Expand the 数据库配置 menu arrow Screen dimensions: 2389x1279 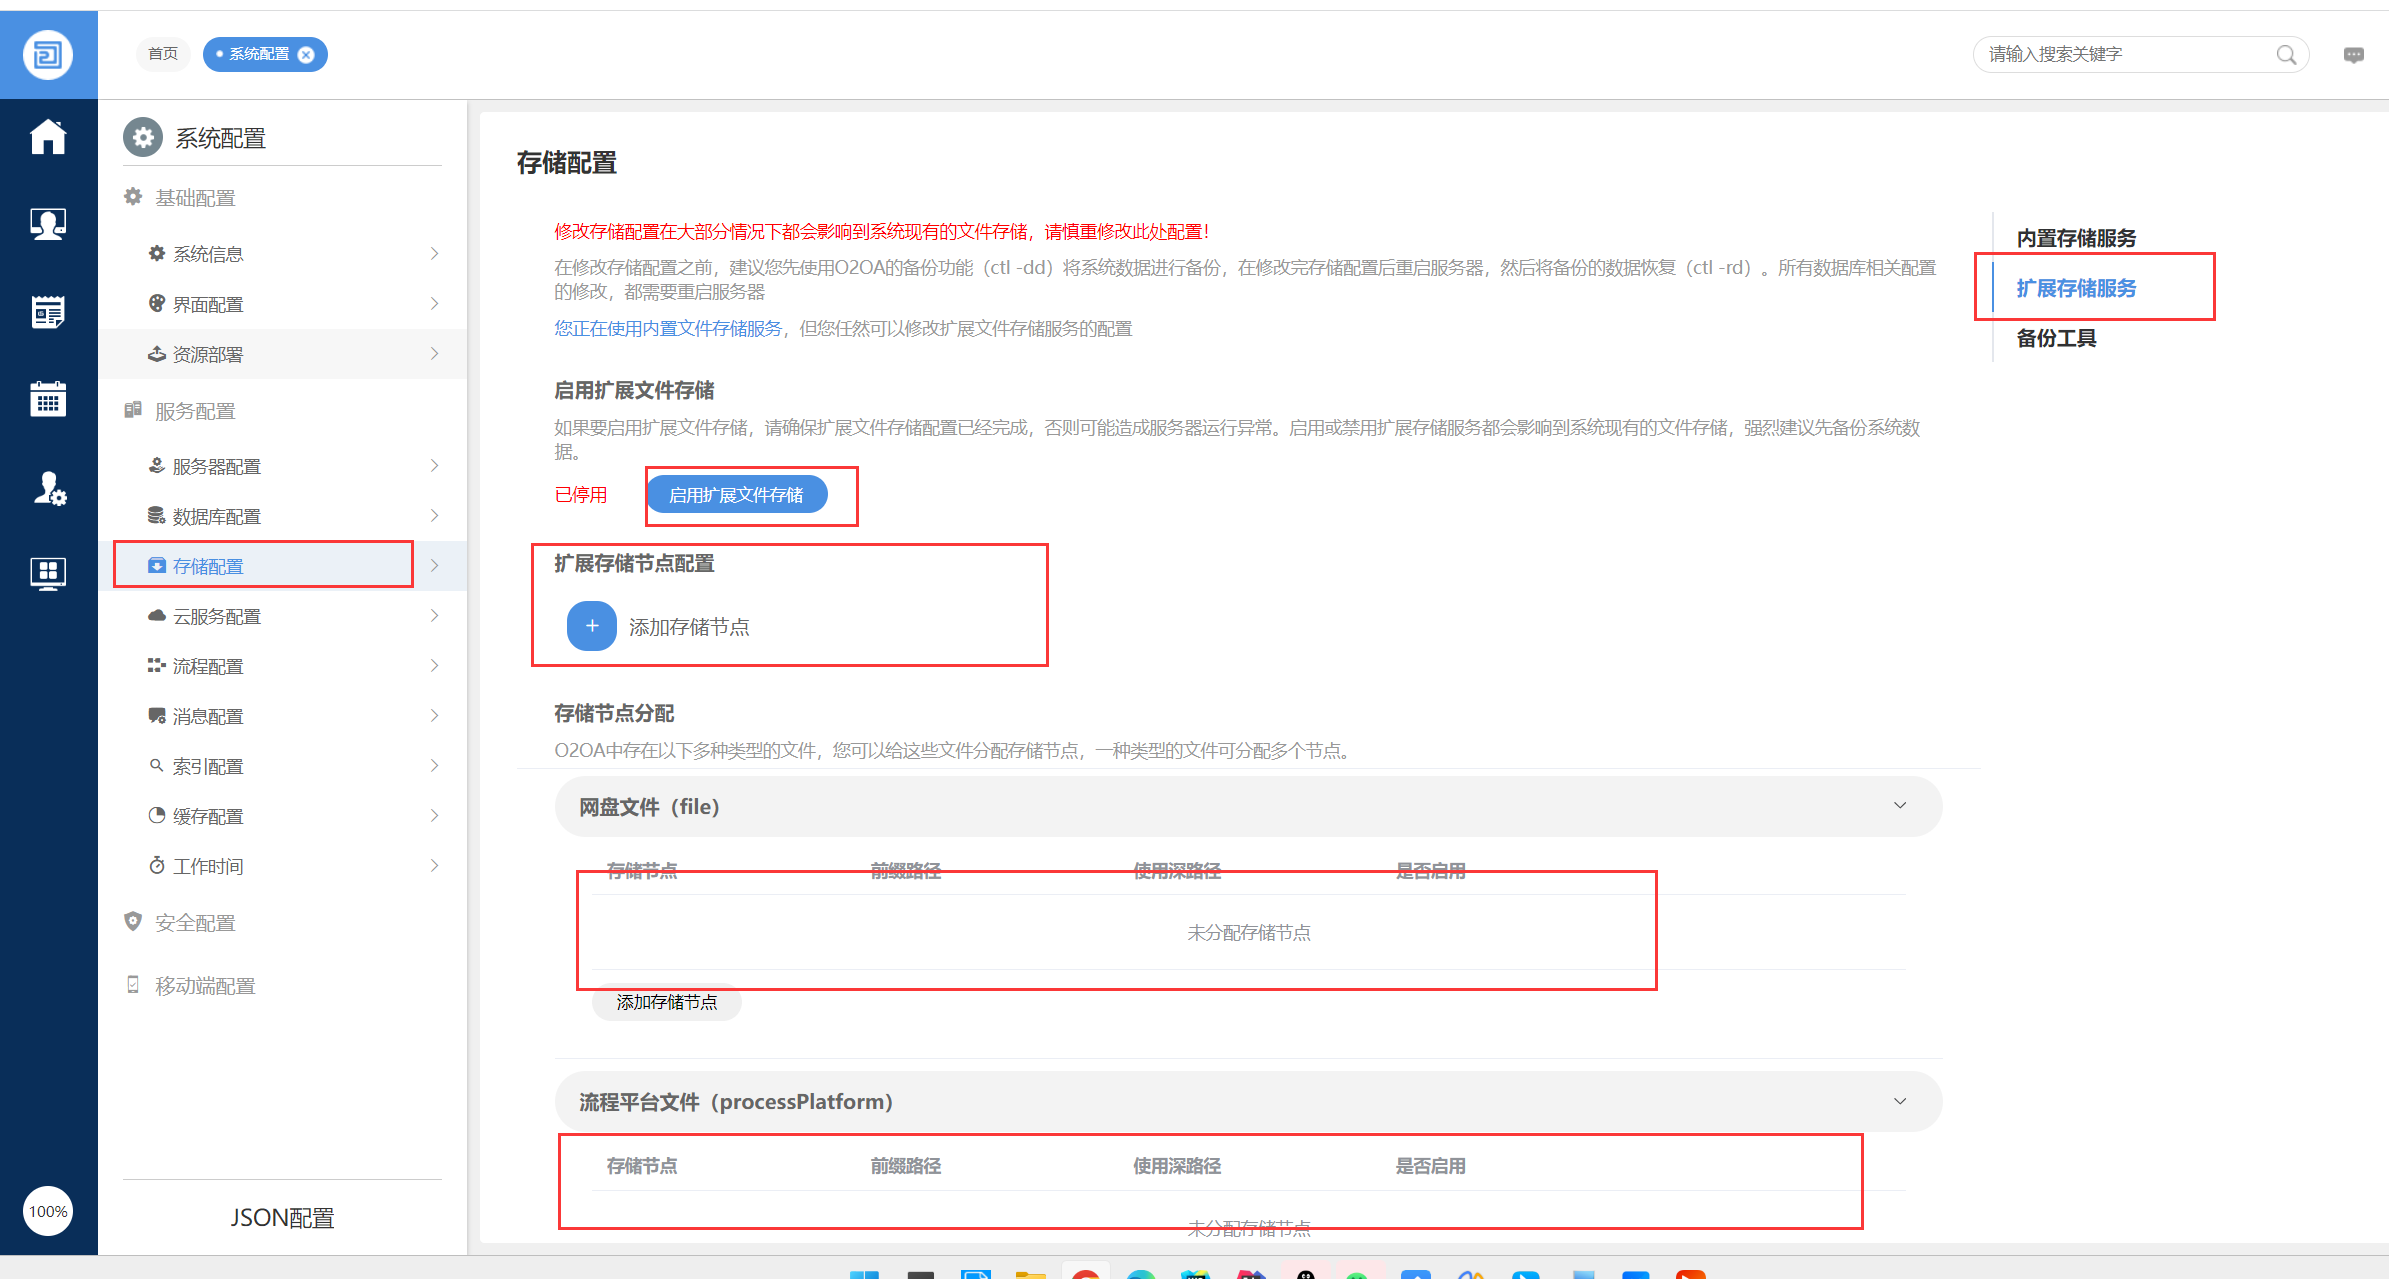coord(434,516)
